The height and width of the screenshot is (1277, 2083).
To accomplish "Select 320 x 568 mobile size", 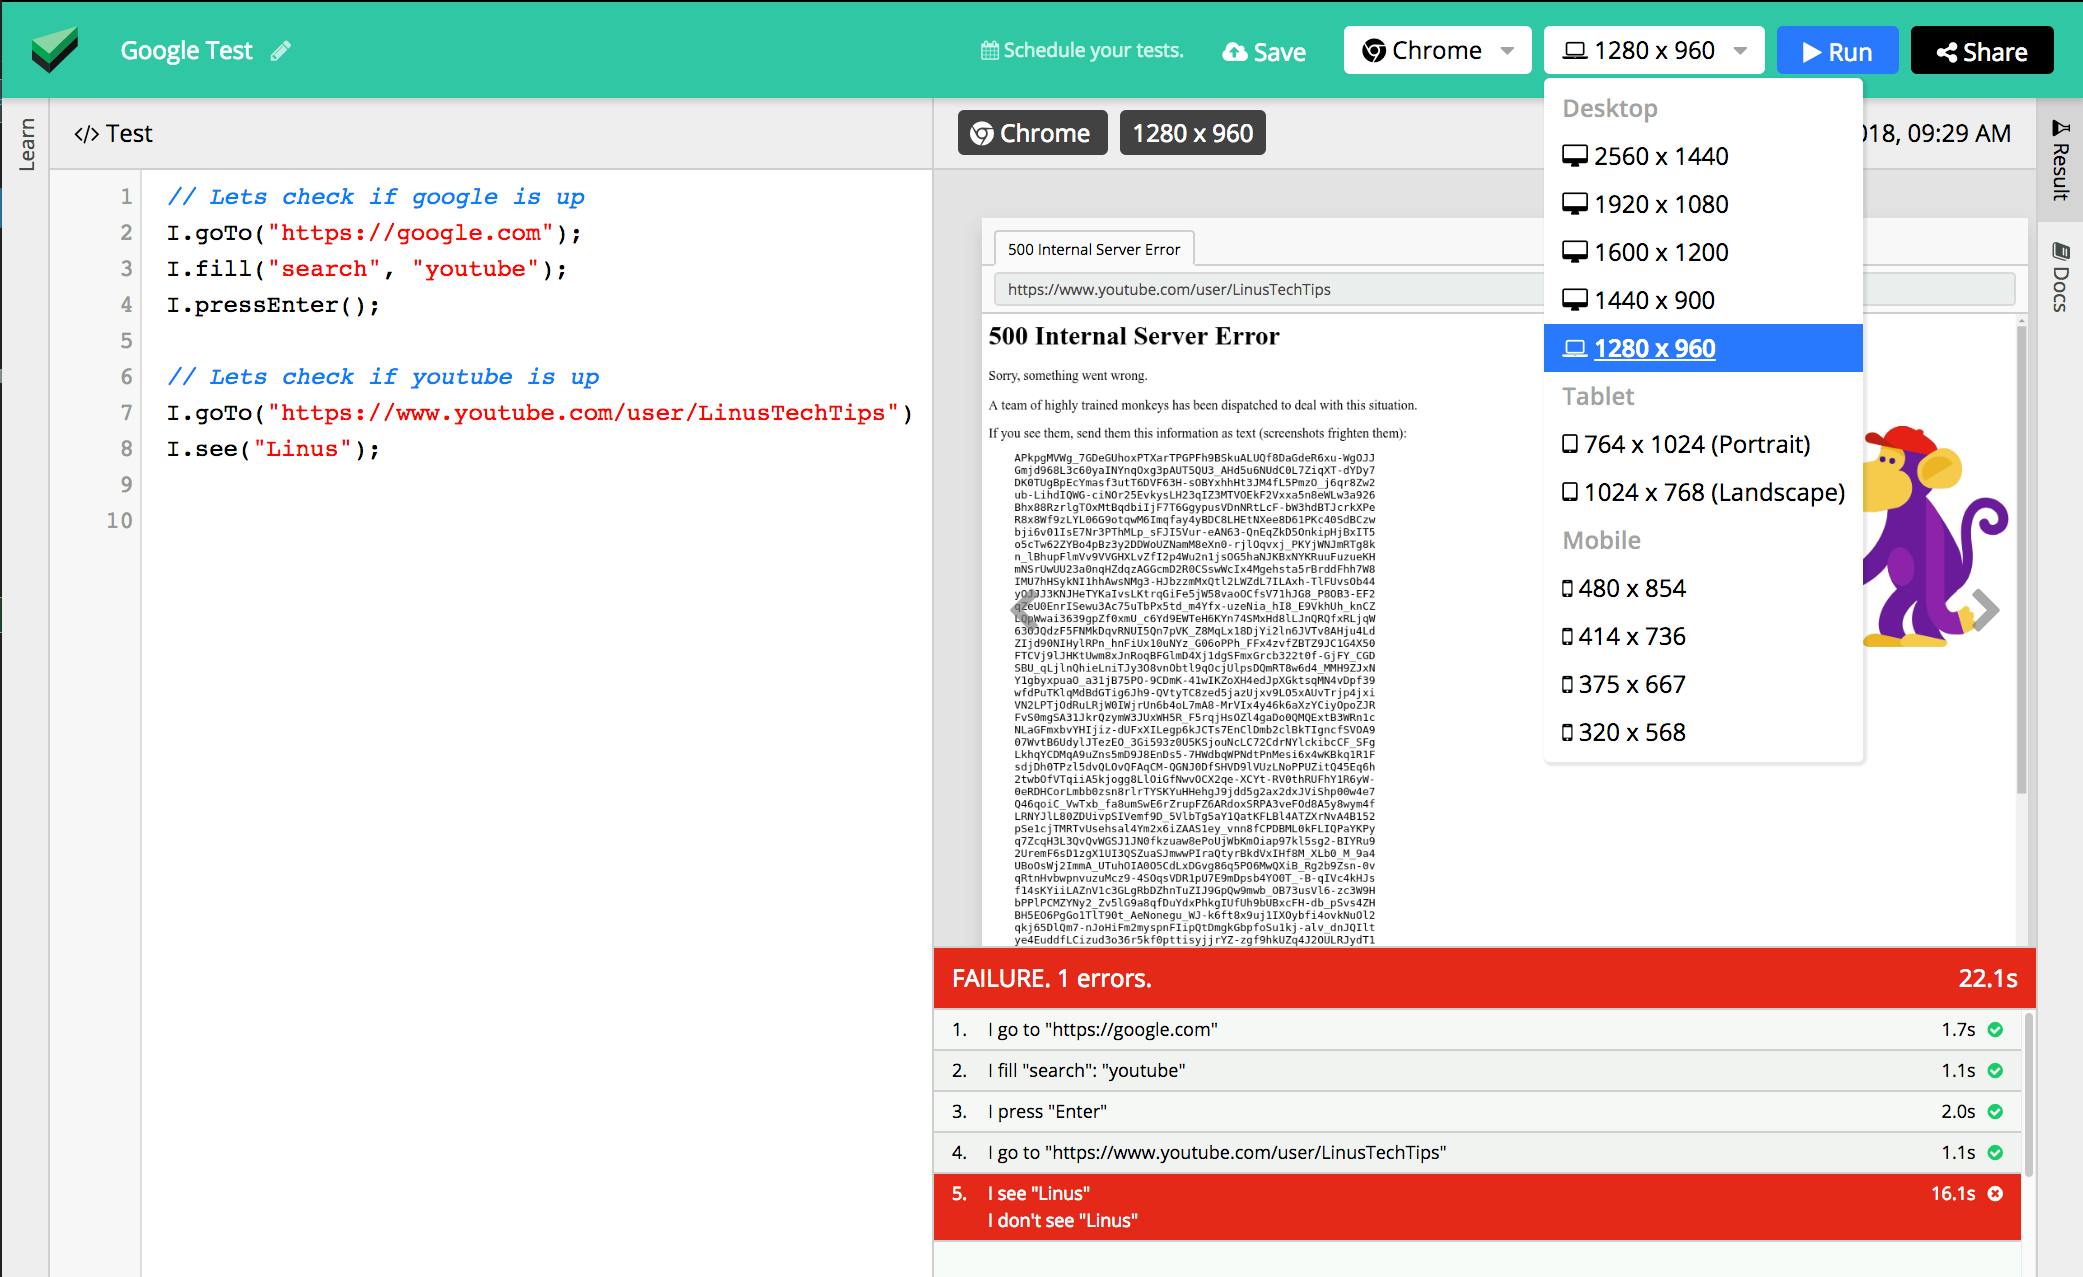I will tap(1703, 732).
